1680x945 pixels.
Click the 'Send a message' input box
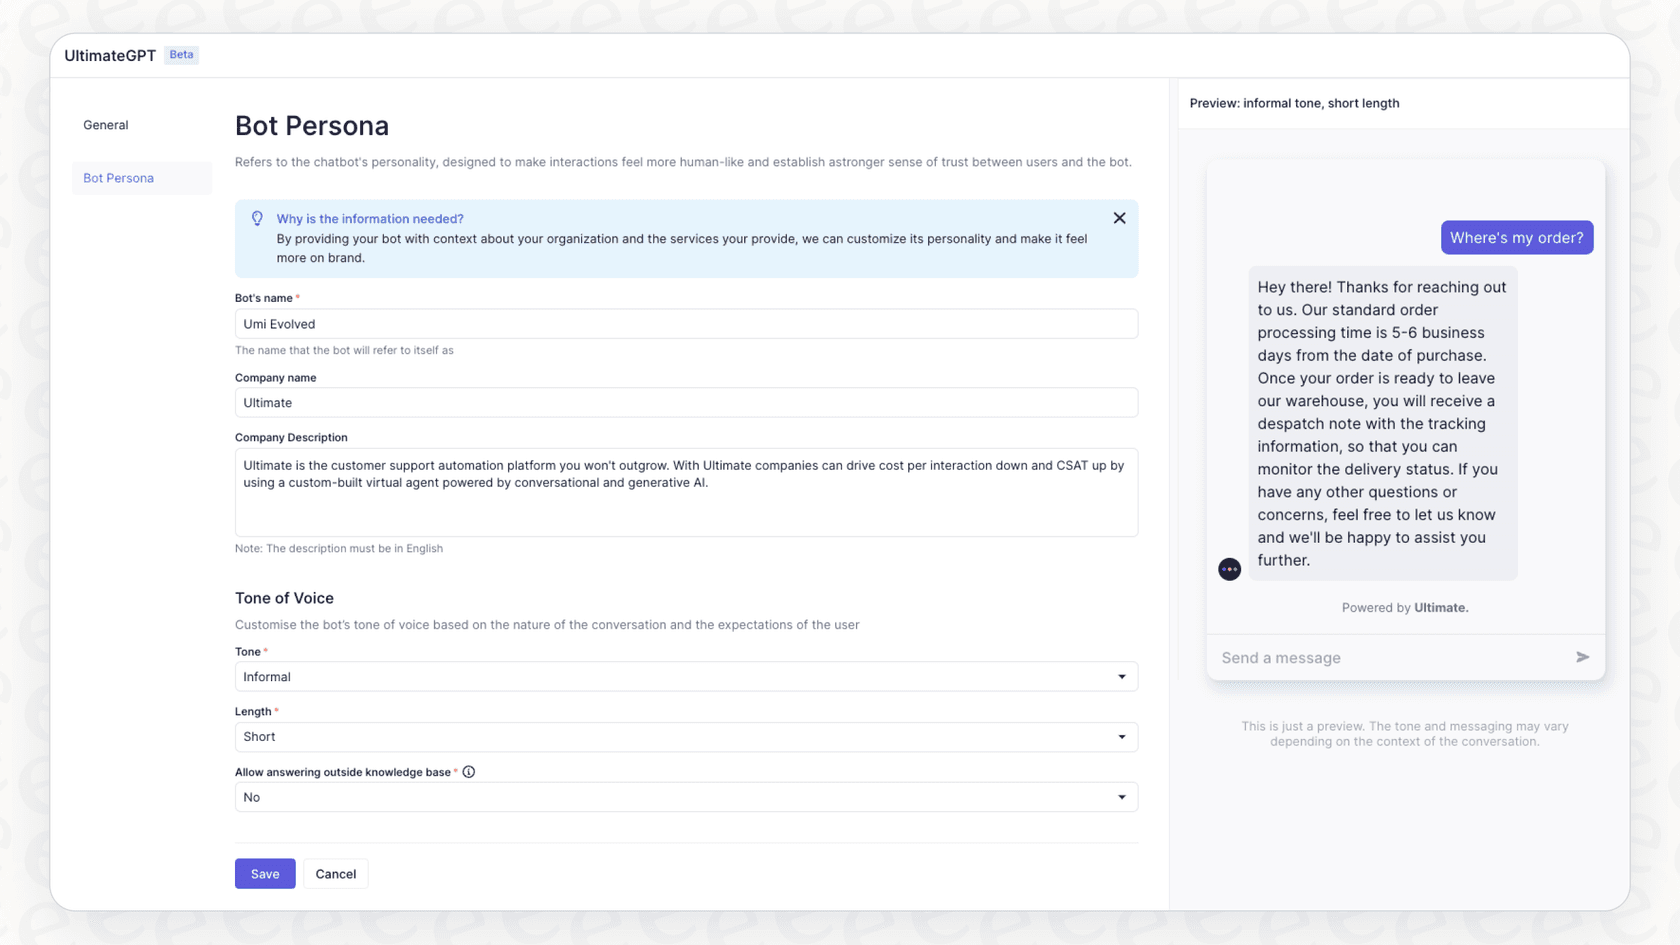(x=1380, y=657)
